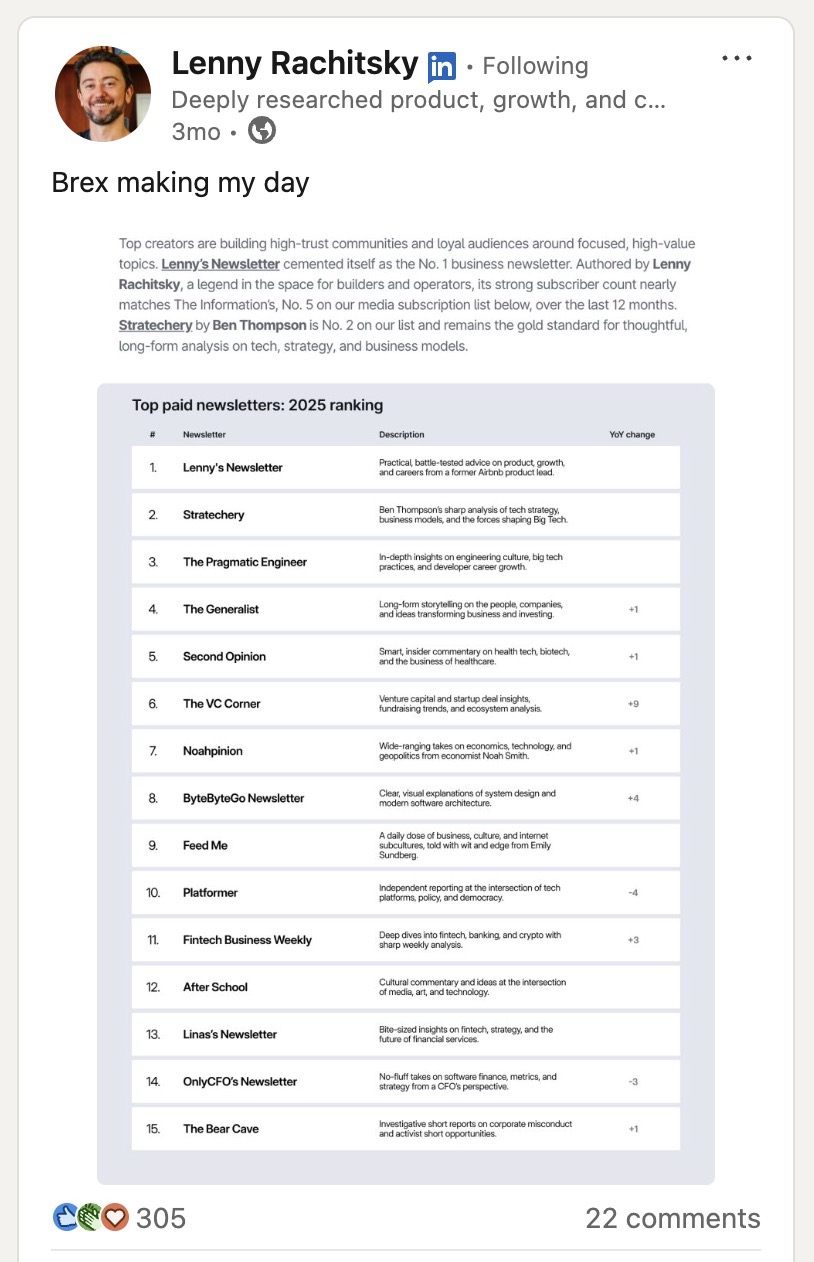
Task: View the 22 comments
Action: 672,1218
